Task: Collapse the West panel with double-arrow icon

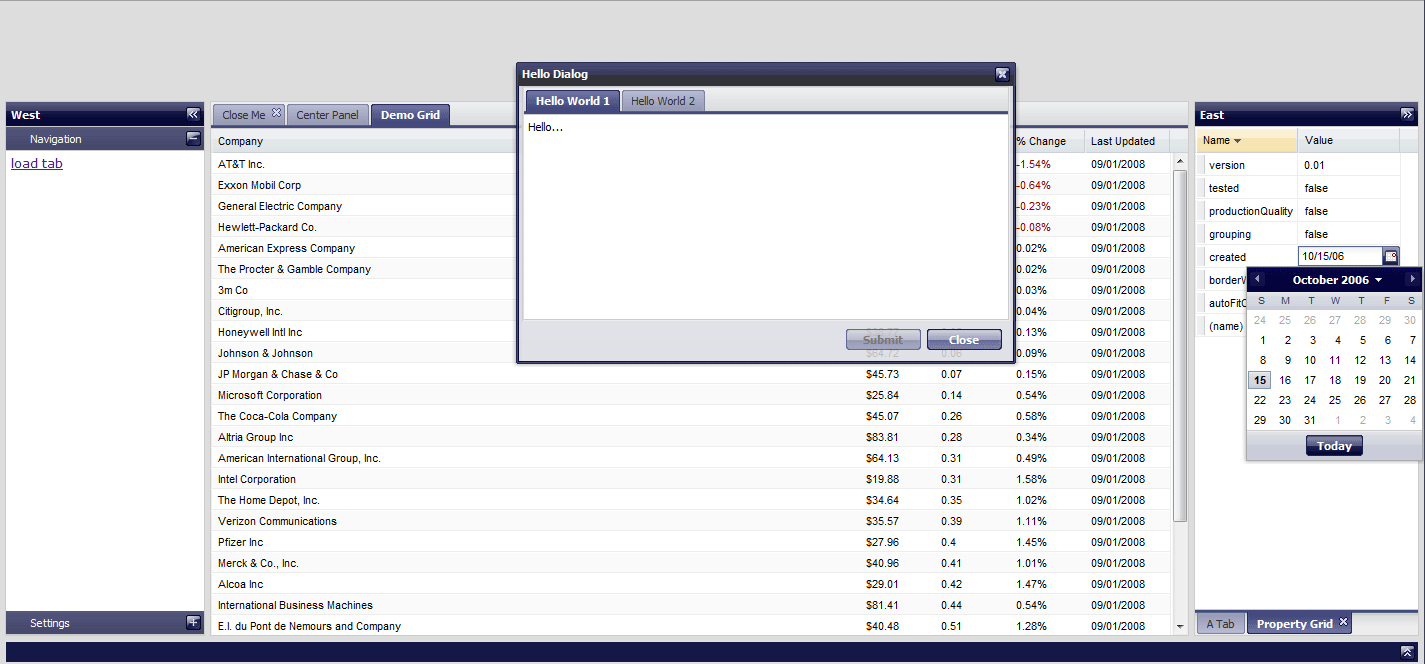Action: [x=193, y=115]
